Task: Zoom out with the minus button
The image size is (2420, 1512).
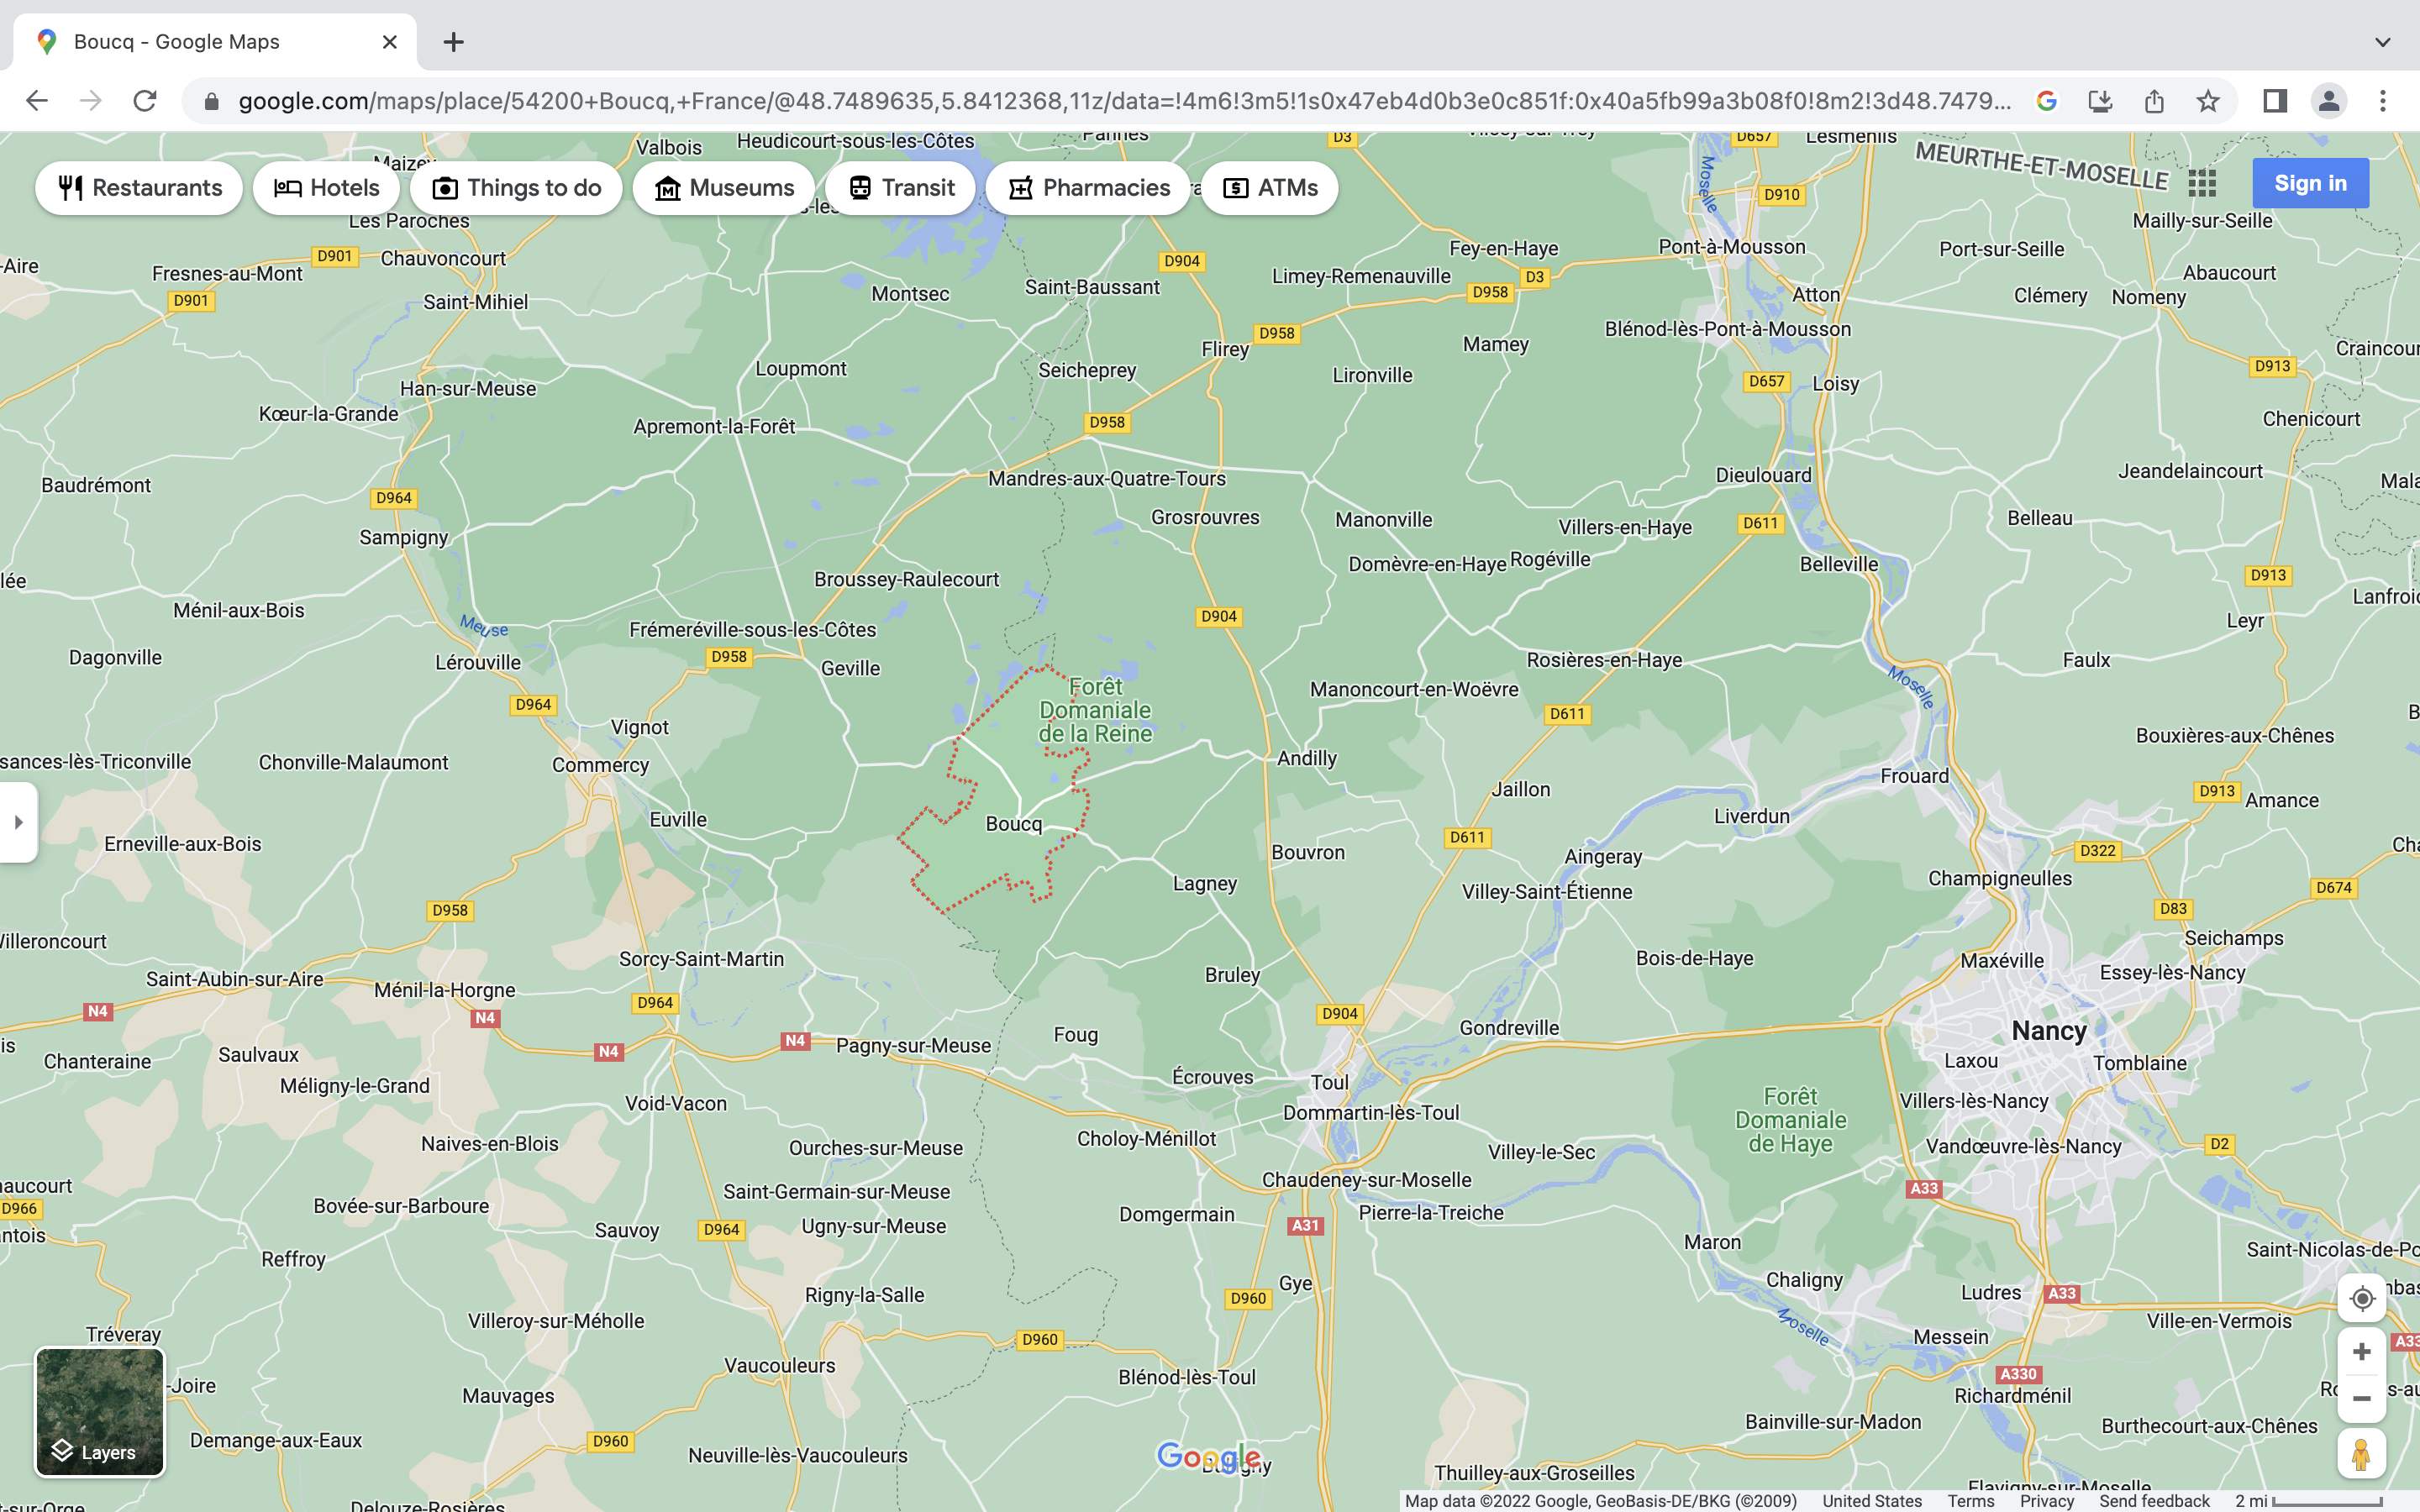Action: (x=2362, y=1398)
